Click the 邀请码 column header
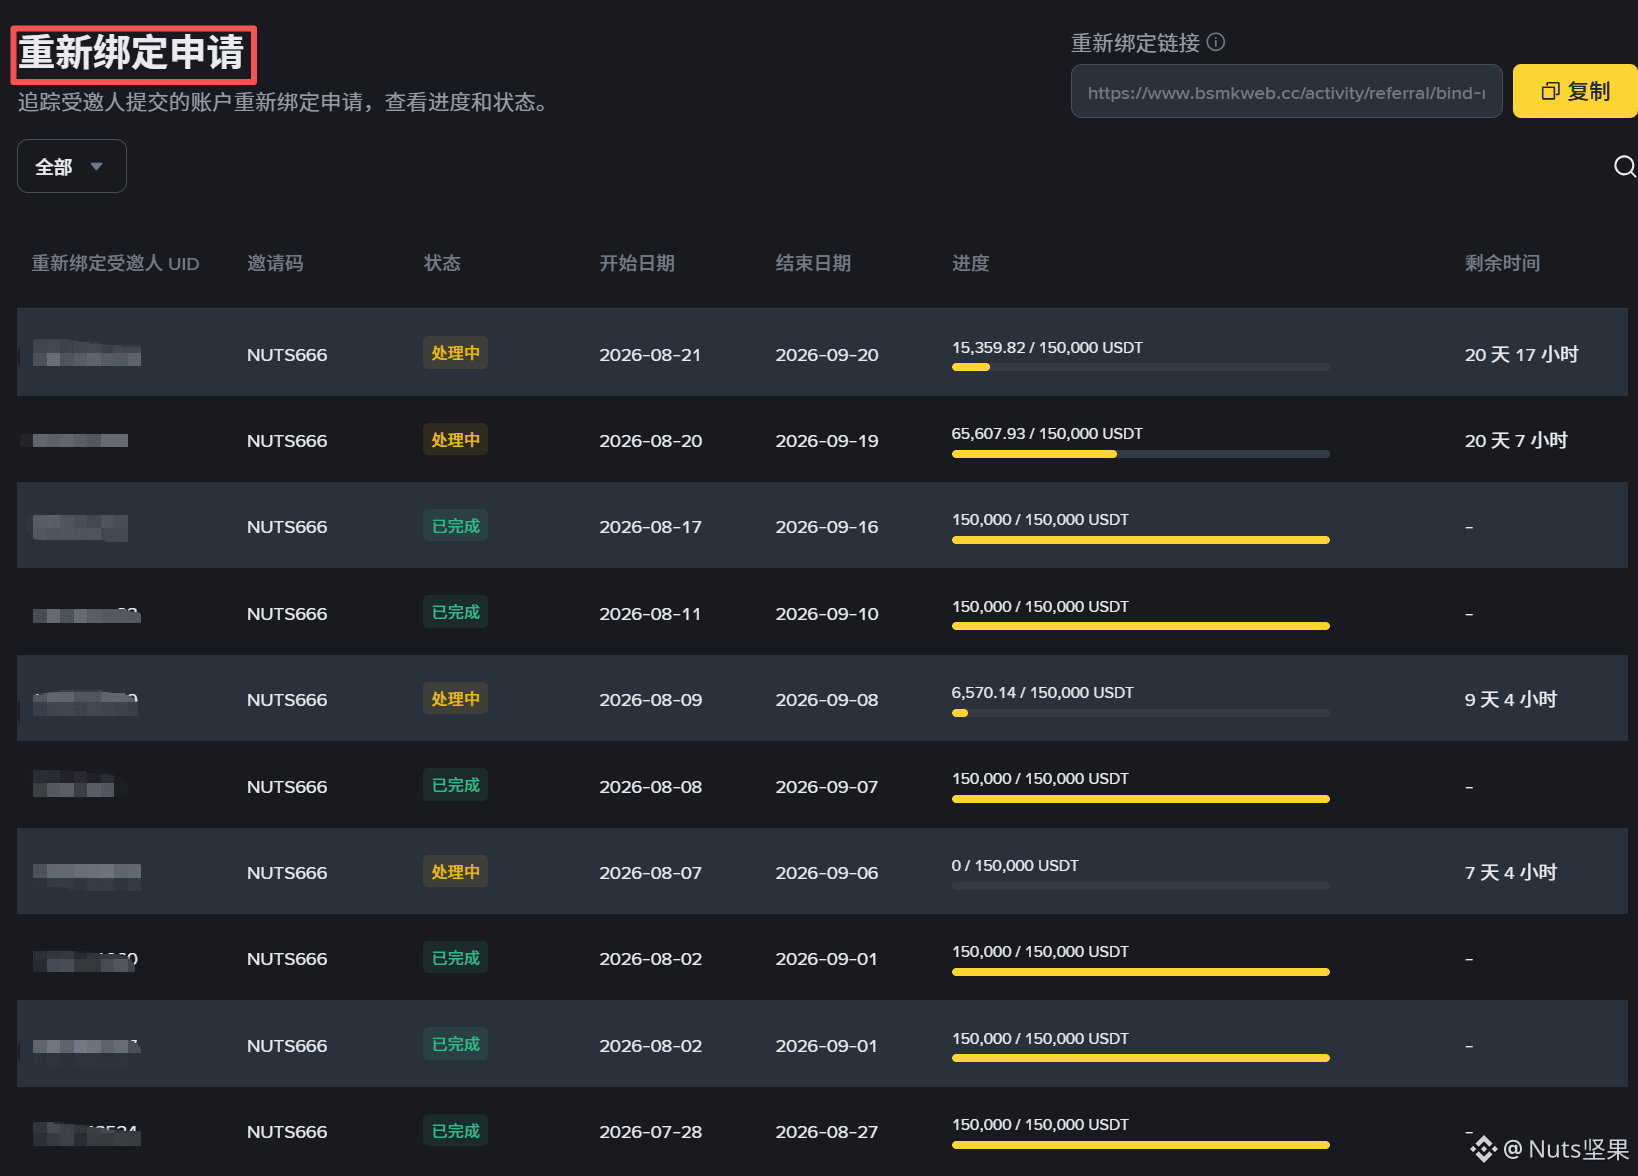This screenshot has height=1176, width=1638. (x=275, y=263)
